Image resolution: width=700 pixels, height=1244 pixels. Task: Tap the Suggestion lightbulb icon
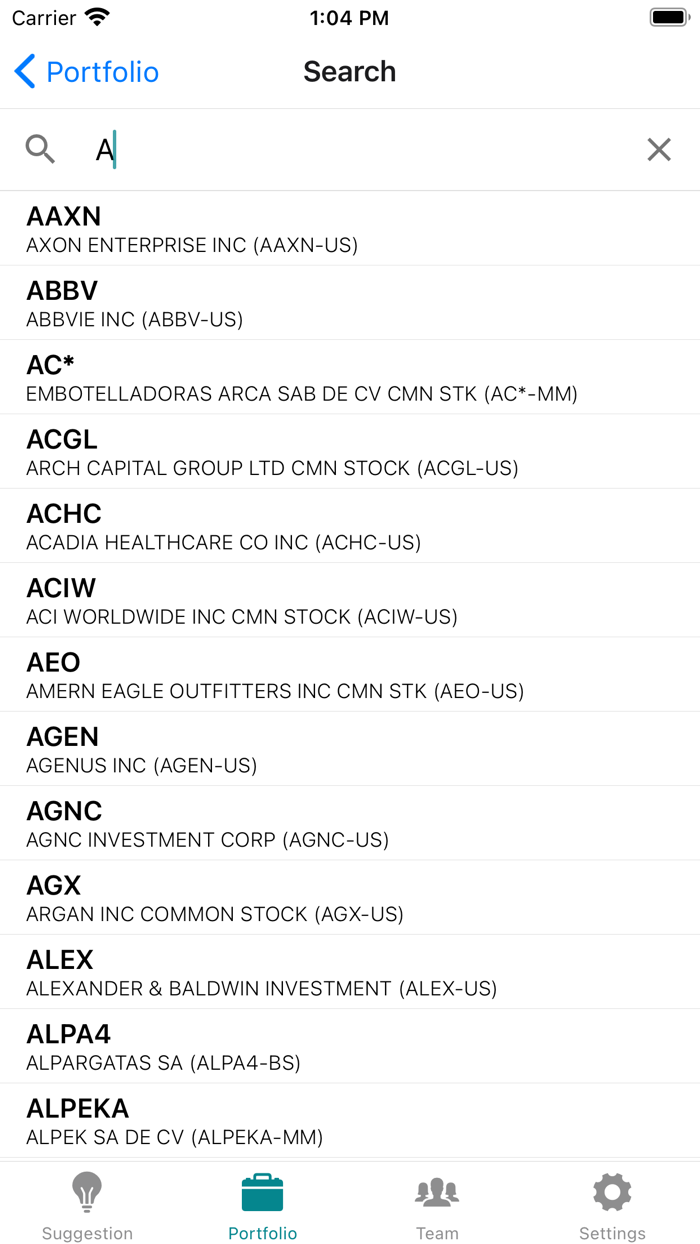coord(87,1192)
